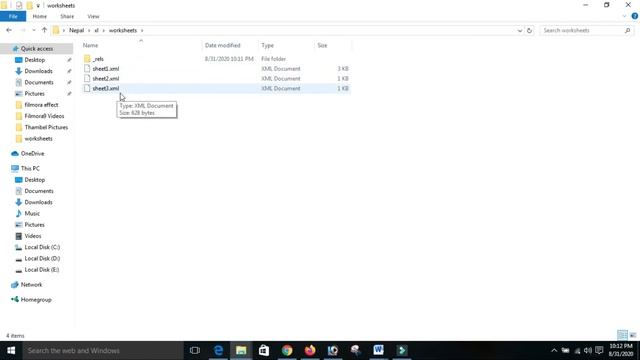Show hidden system tray icons
The height and width of the screenshot is (360, 640).
[554, 350]
